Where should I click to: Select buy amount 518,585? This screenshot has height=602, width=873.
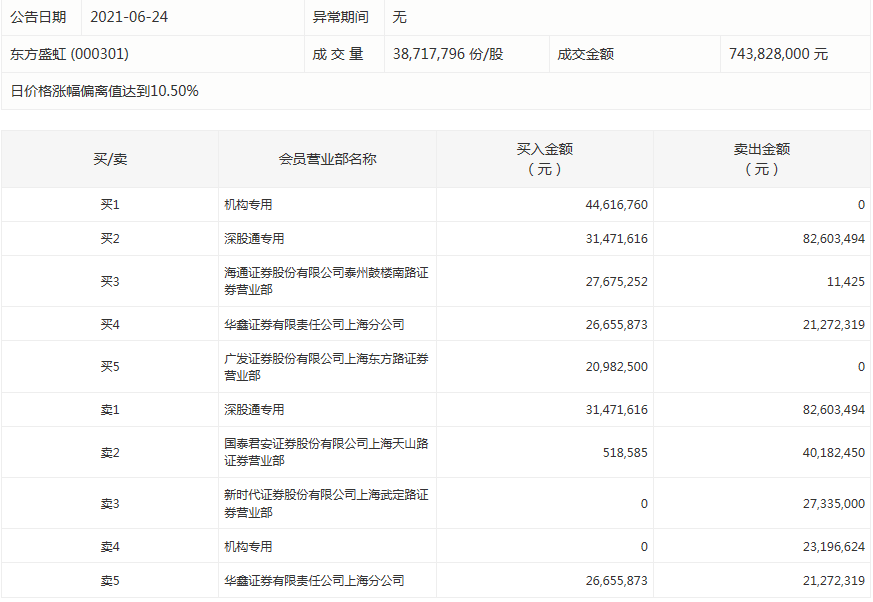click(x=625, y=453)
